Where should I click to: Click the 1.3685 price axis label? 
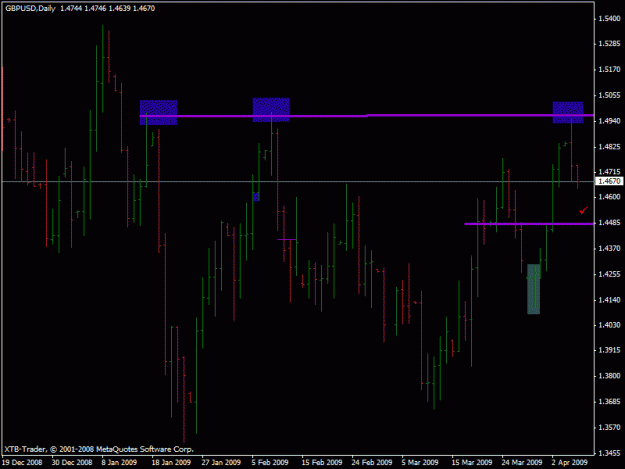[x=609, y=401]
